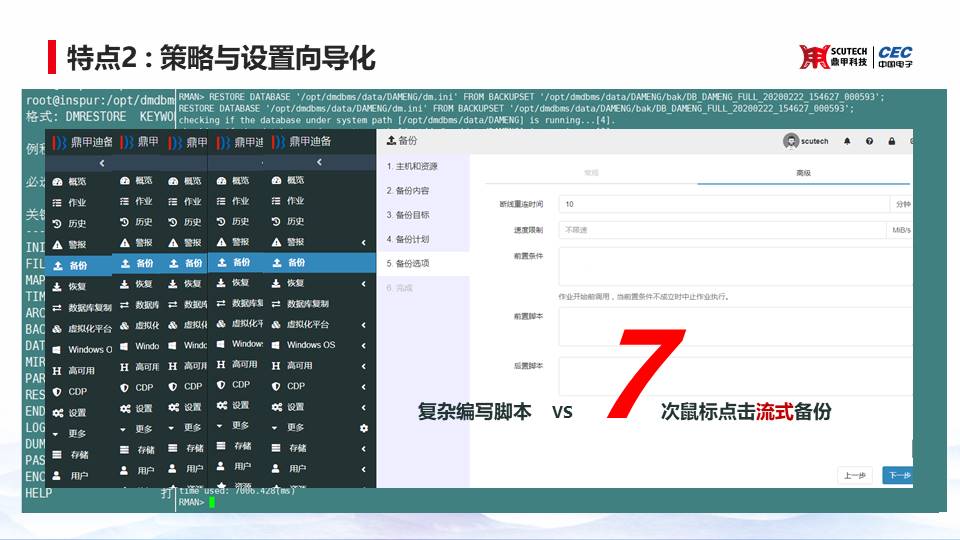Click the CDP shield icon in the rightmost sidebar

(x=277, y=386)
